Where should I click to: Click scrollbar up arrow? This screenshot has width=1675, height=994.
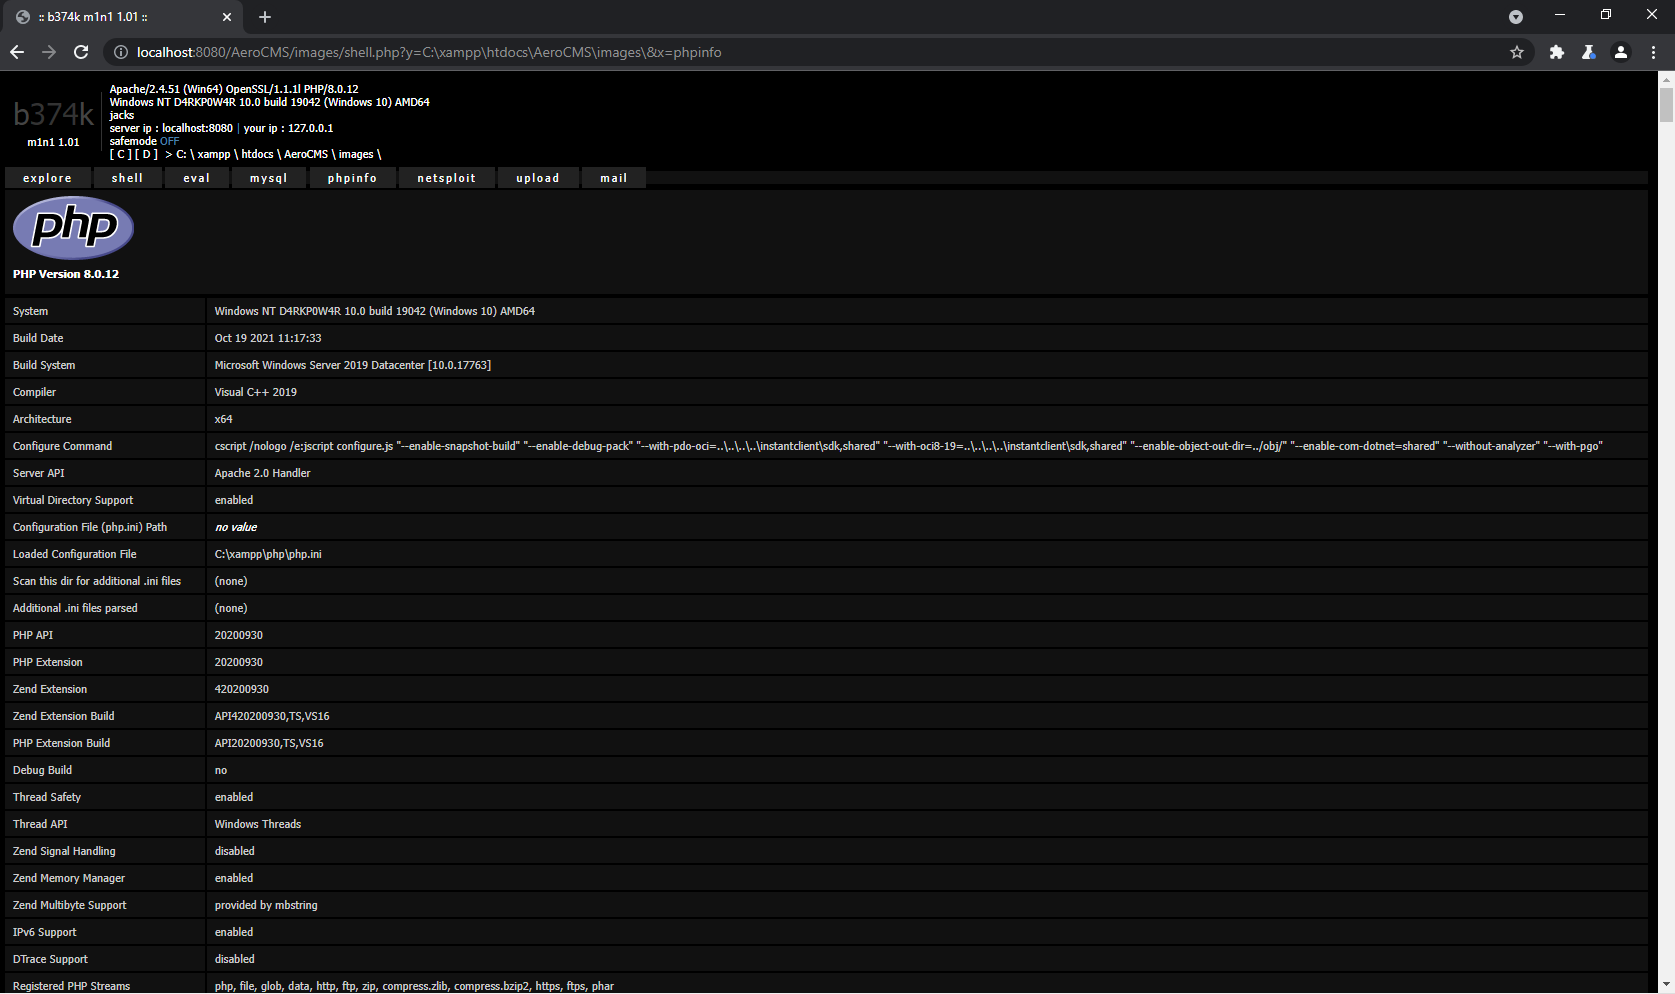[1666, 79]
